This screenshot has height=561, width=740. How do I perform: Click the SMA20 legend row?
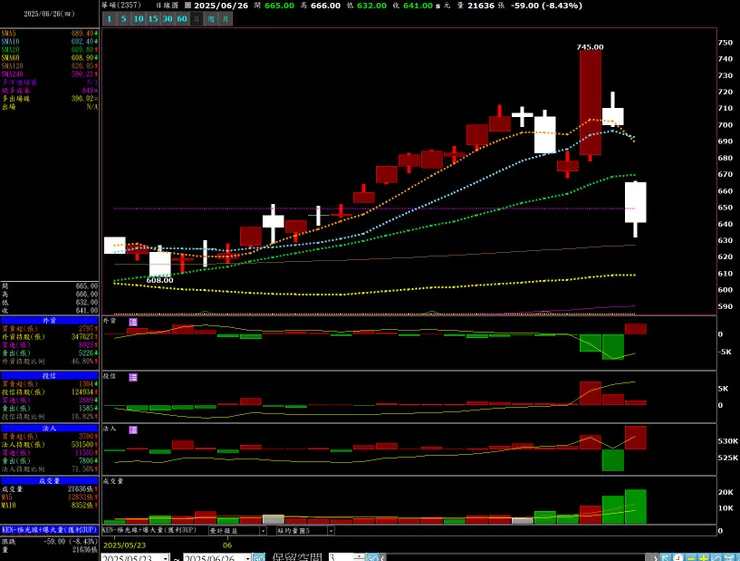click(x=50, y=50)
